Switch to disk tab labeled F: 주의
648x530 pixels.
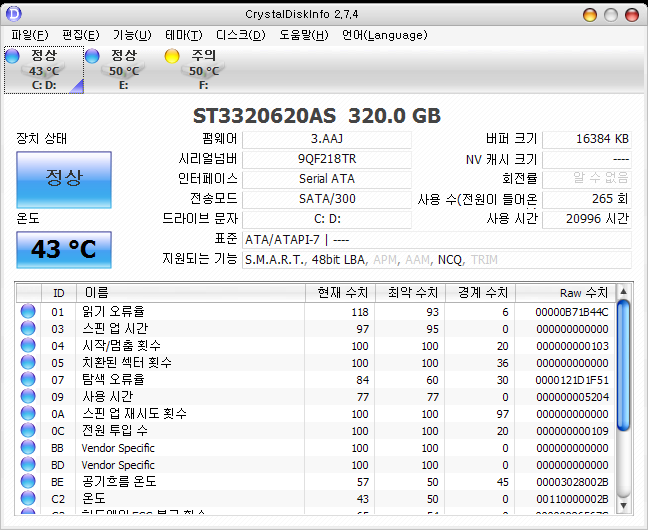pyautogui.click(x=203, y=70)
